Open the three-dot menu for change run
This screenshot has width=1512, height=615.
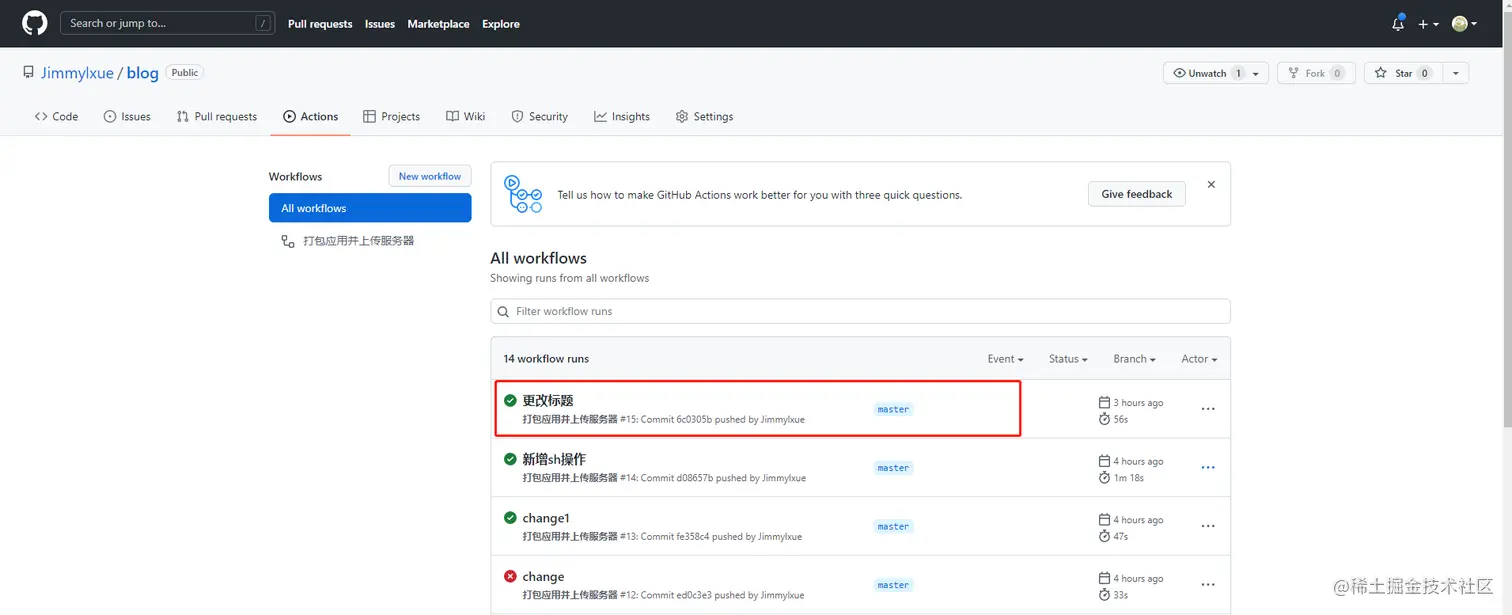coord(1208,585)
